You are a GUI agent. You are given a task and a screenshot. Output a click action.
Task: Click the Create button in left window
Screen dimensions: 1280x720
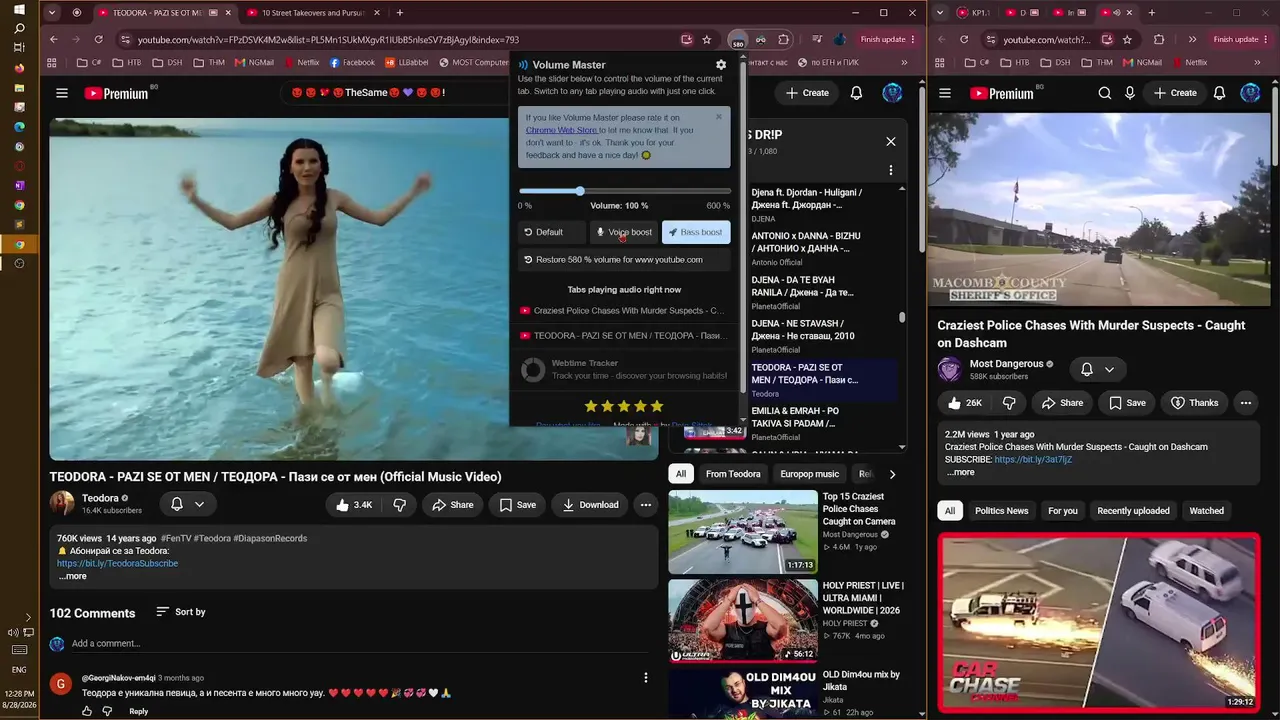(x=807, y=93)
